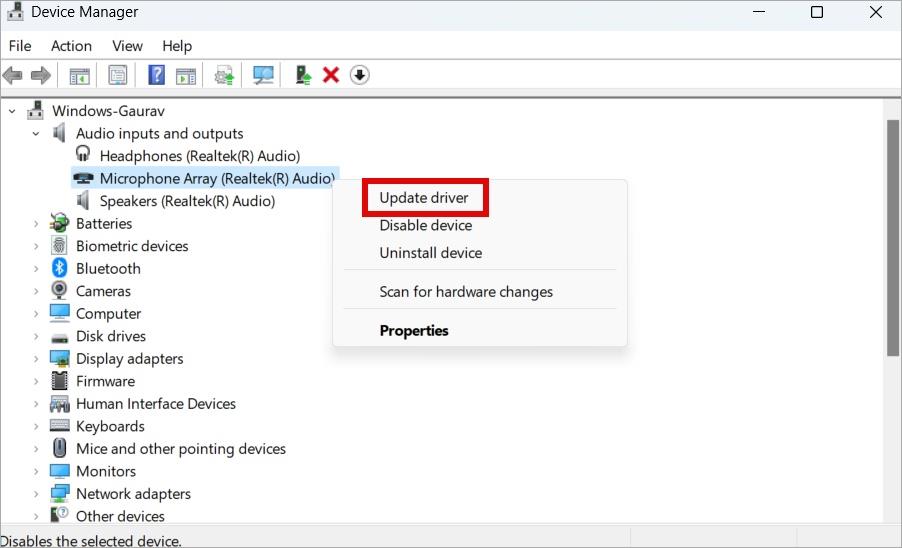The height and width of the screenshot is (548, 902).
Task: Click the Properties sheet toolbar icon
Action: [117, 75]
